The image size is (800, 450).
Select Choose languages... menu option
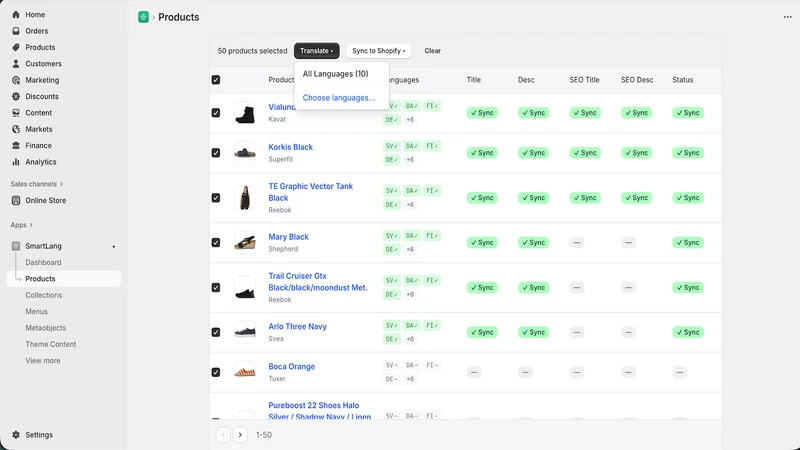[339, 97]
